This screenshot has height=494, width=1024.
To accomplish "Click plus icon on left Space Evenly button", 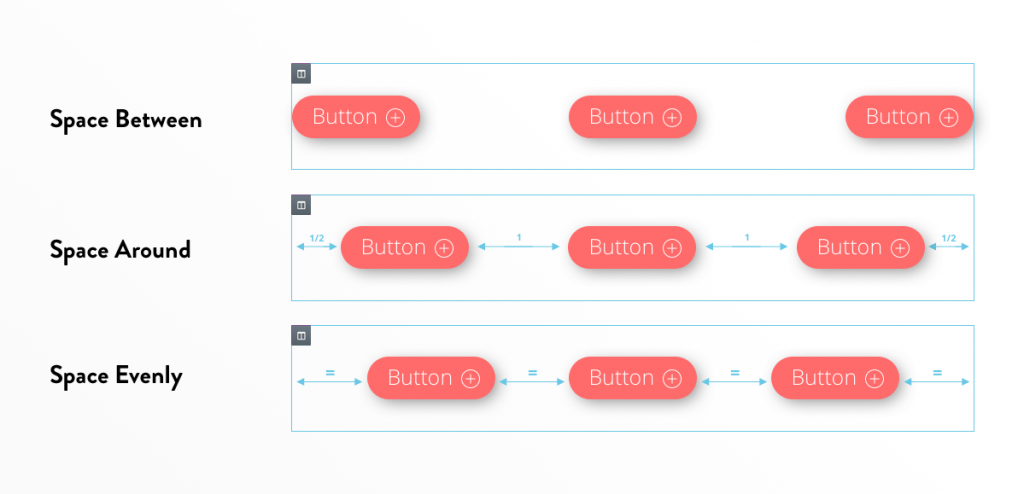I will pyautogui.click(x=471, y=379).
